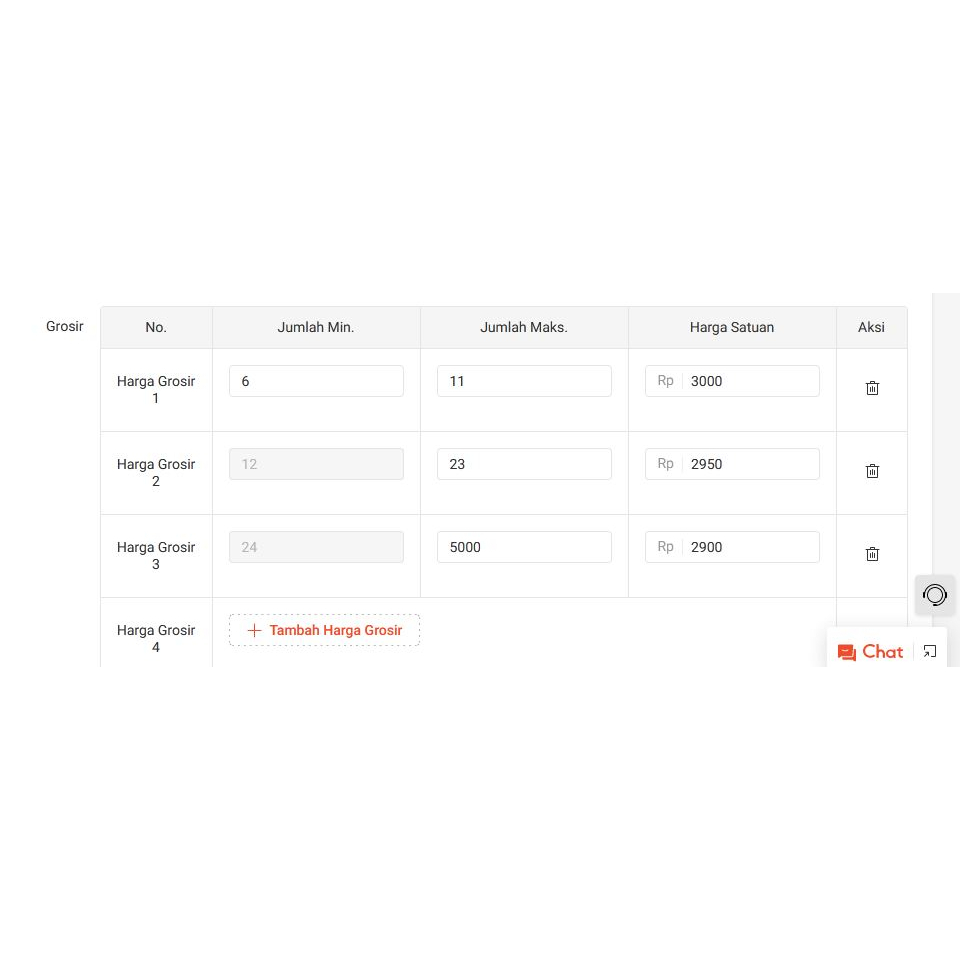The width and height of the screenshot is (960, 960).
Task: Open the Chat panel
Action: [x=871, y=651]
